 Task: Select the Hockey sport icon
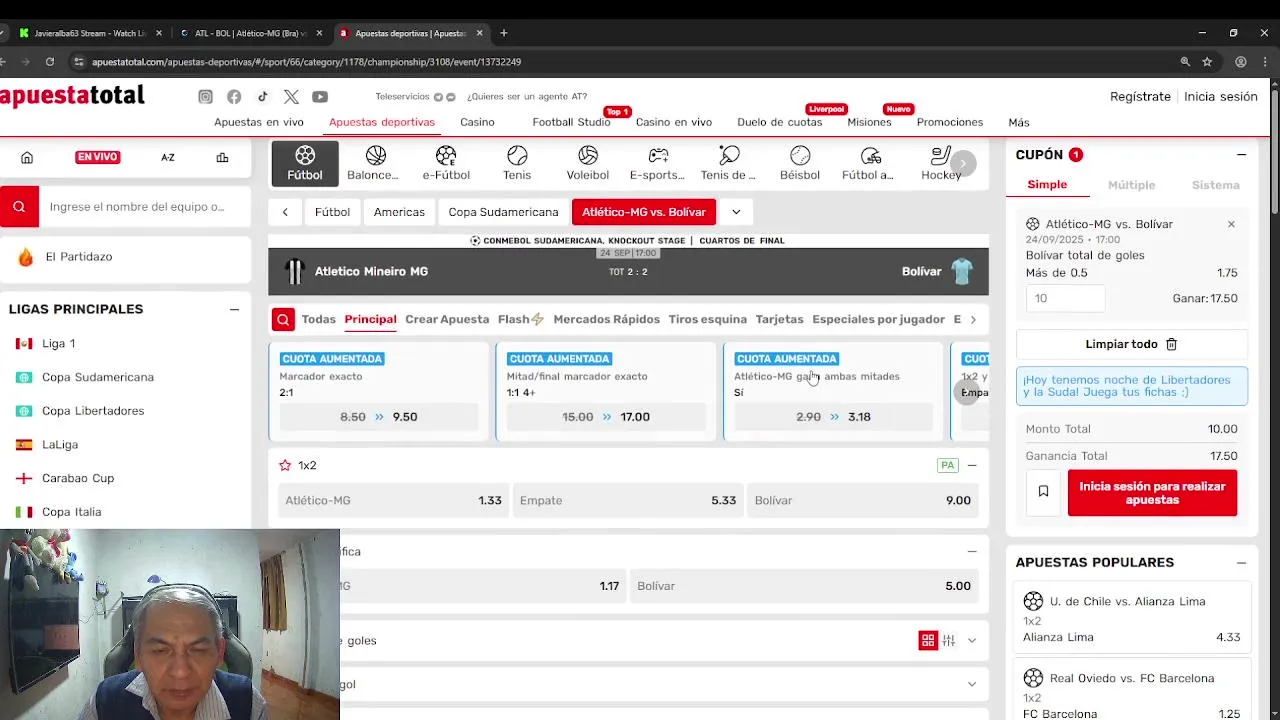point(941,163)
